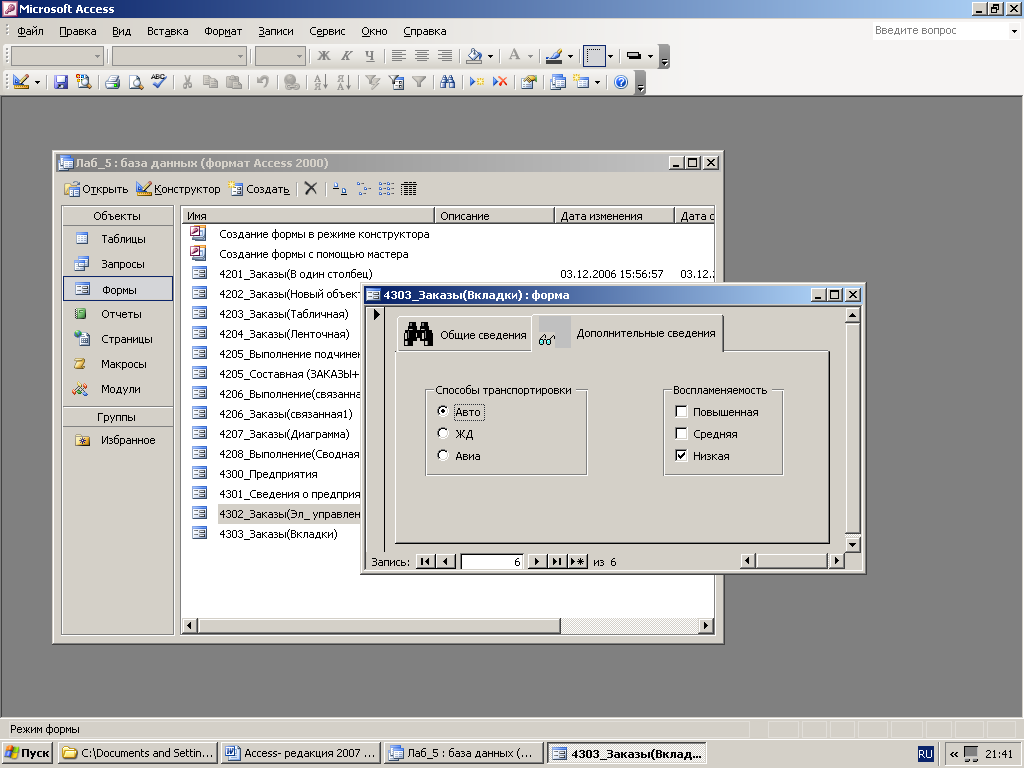This screenshot has height=768, width=1024.
Task: Open the font size combo box
Action: (x=280, y=56)
